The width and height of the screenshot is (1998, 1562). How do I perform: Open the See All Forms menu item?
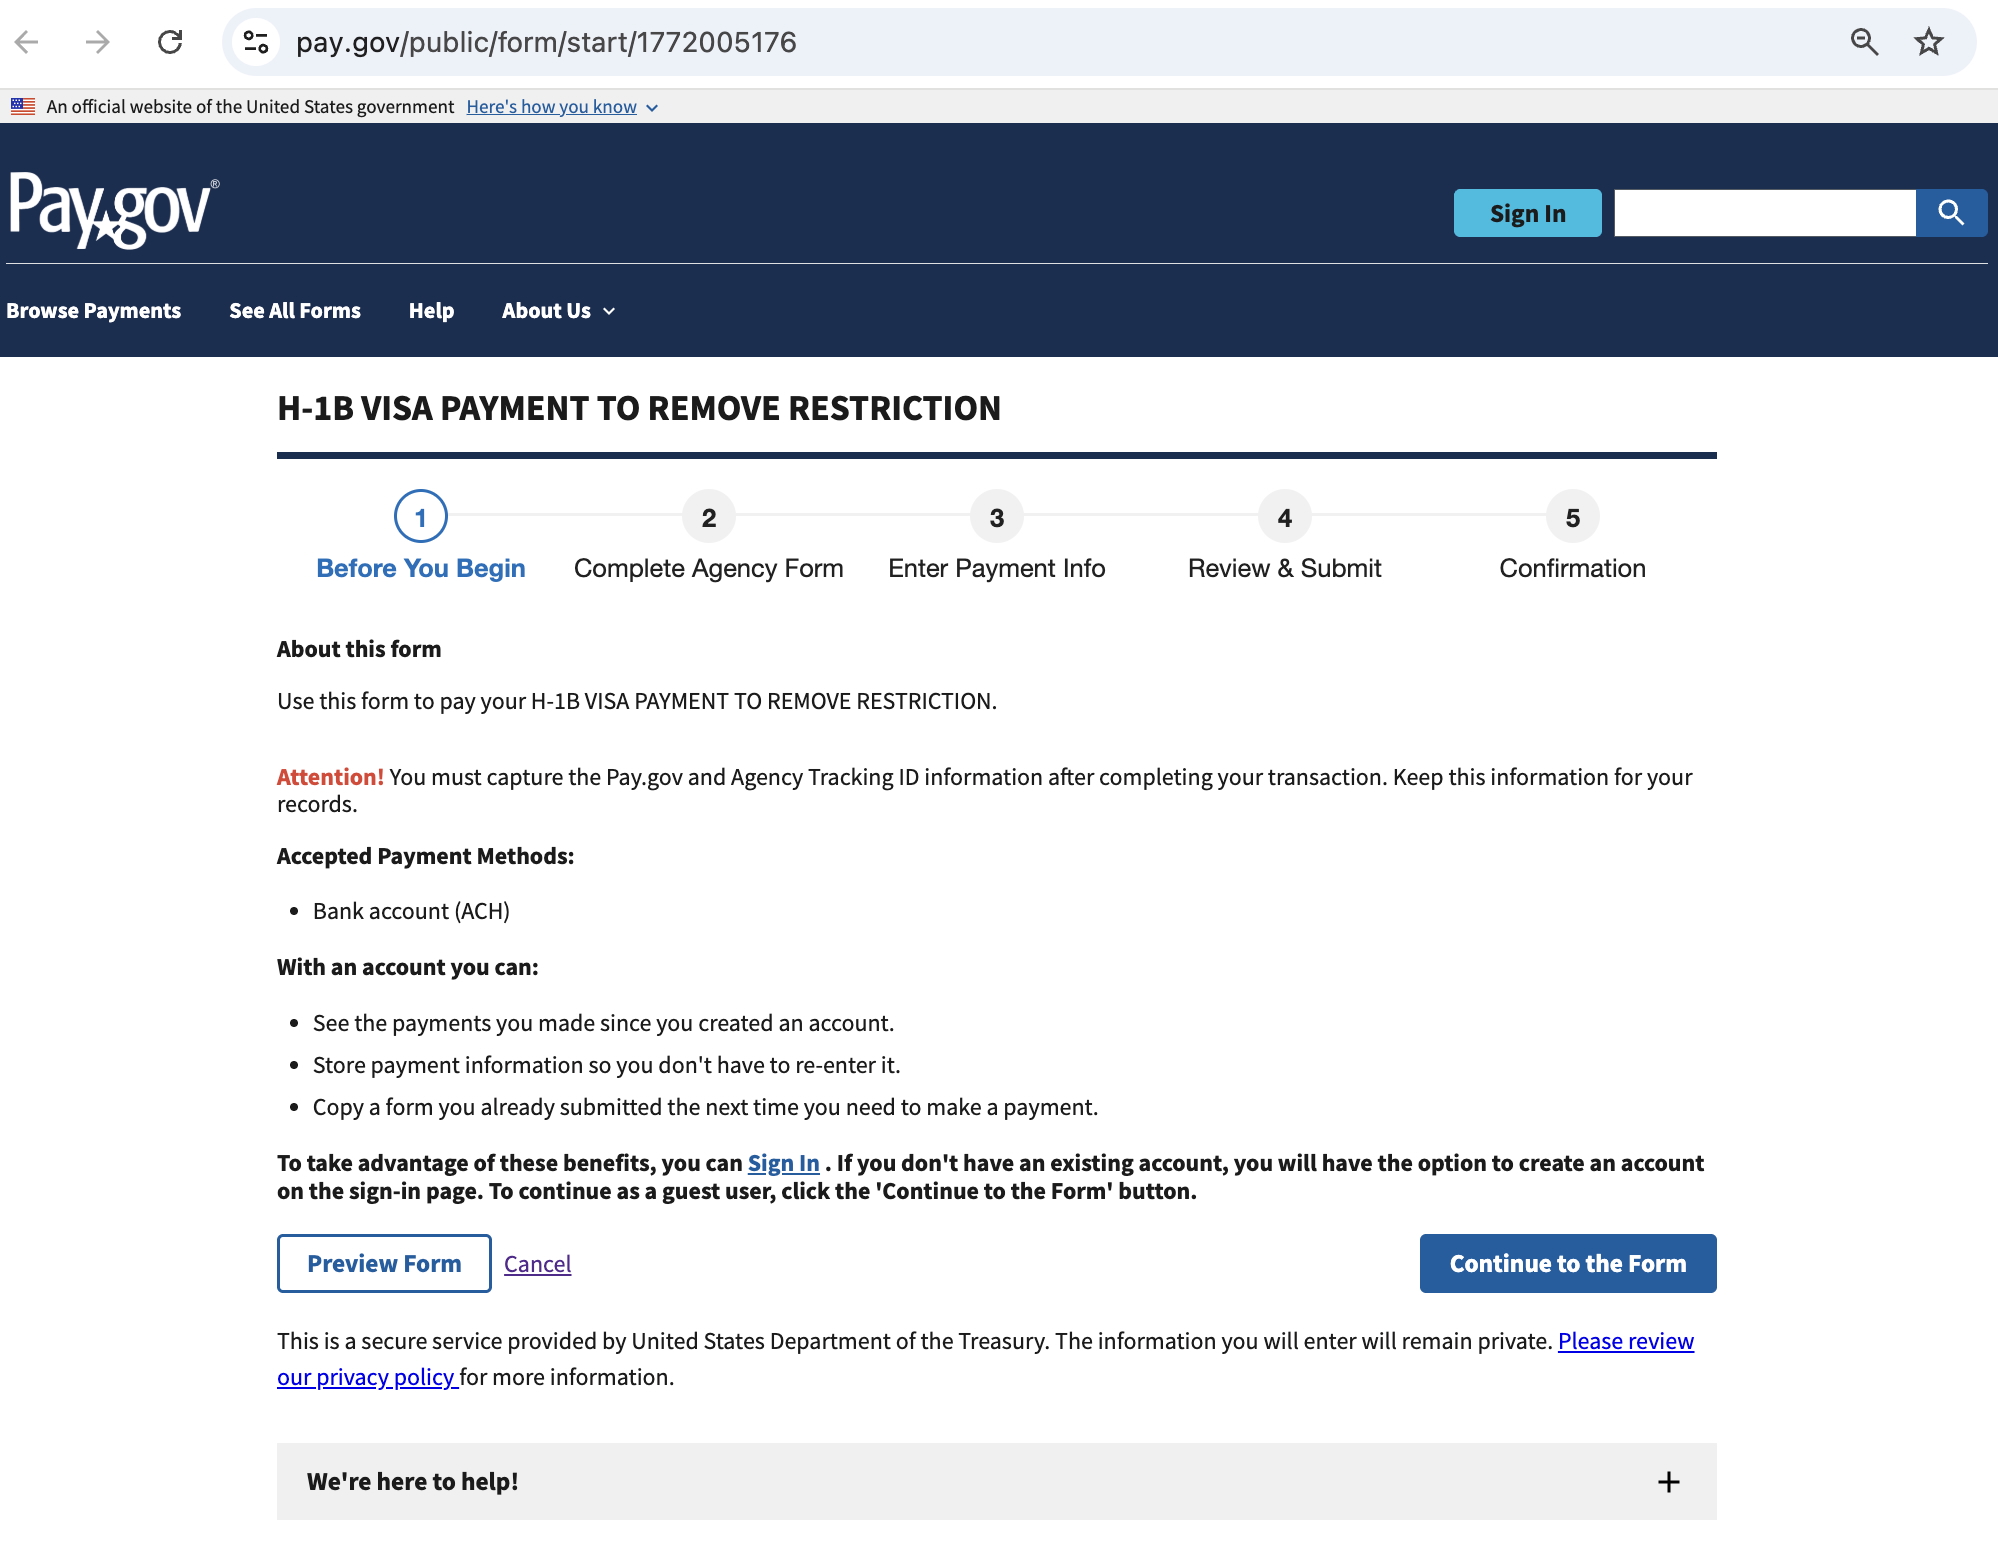point(295,311)
